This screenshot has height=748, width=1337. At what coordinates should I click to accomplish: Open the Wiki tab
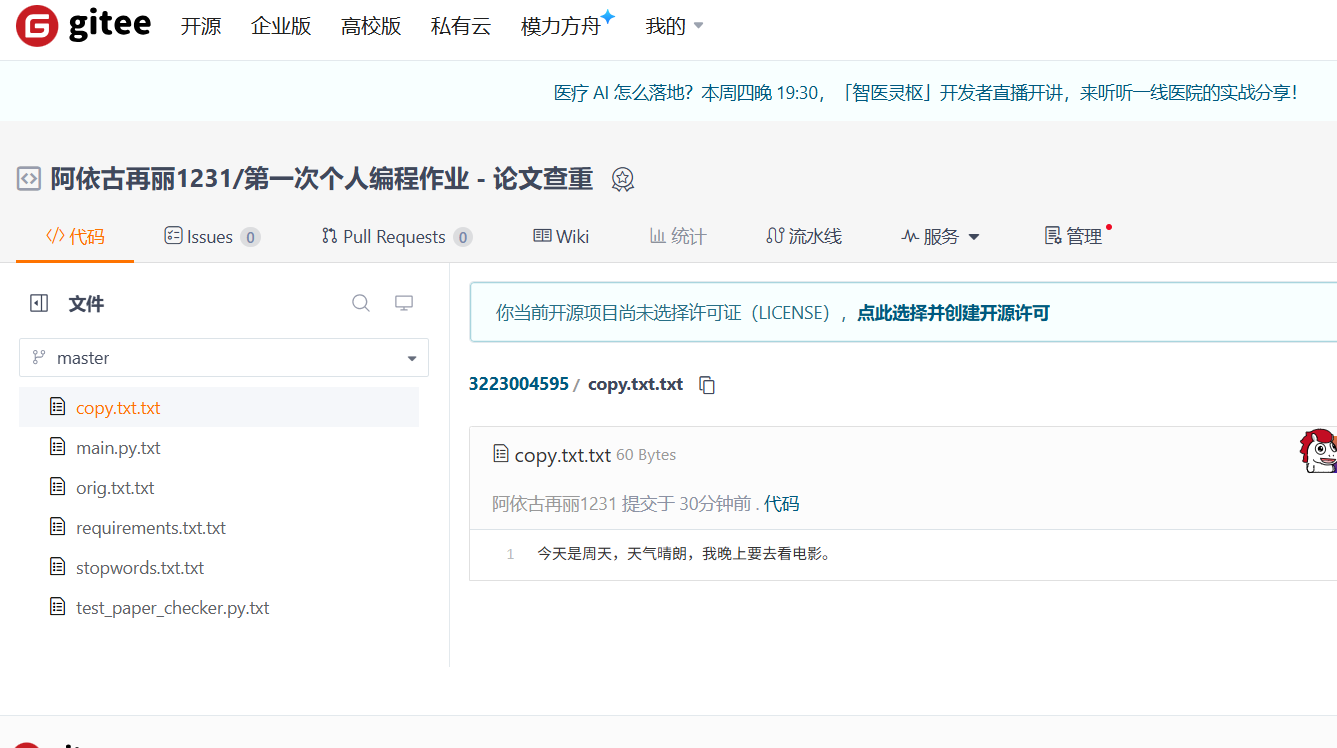[x=560, y=236]
